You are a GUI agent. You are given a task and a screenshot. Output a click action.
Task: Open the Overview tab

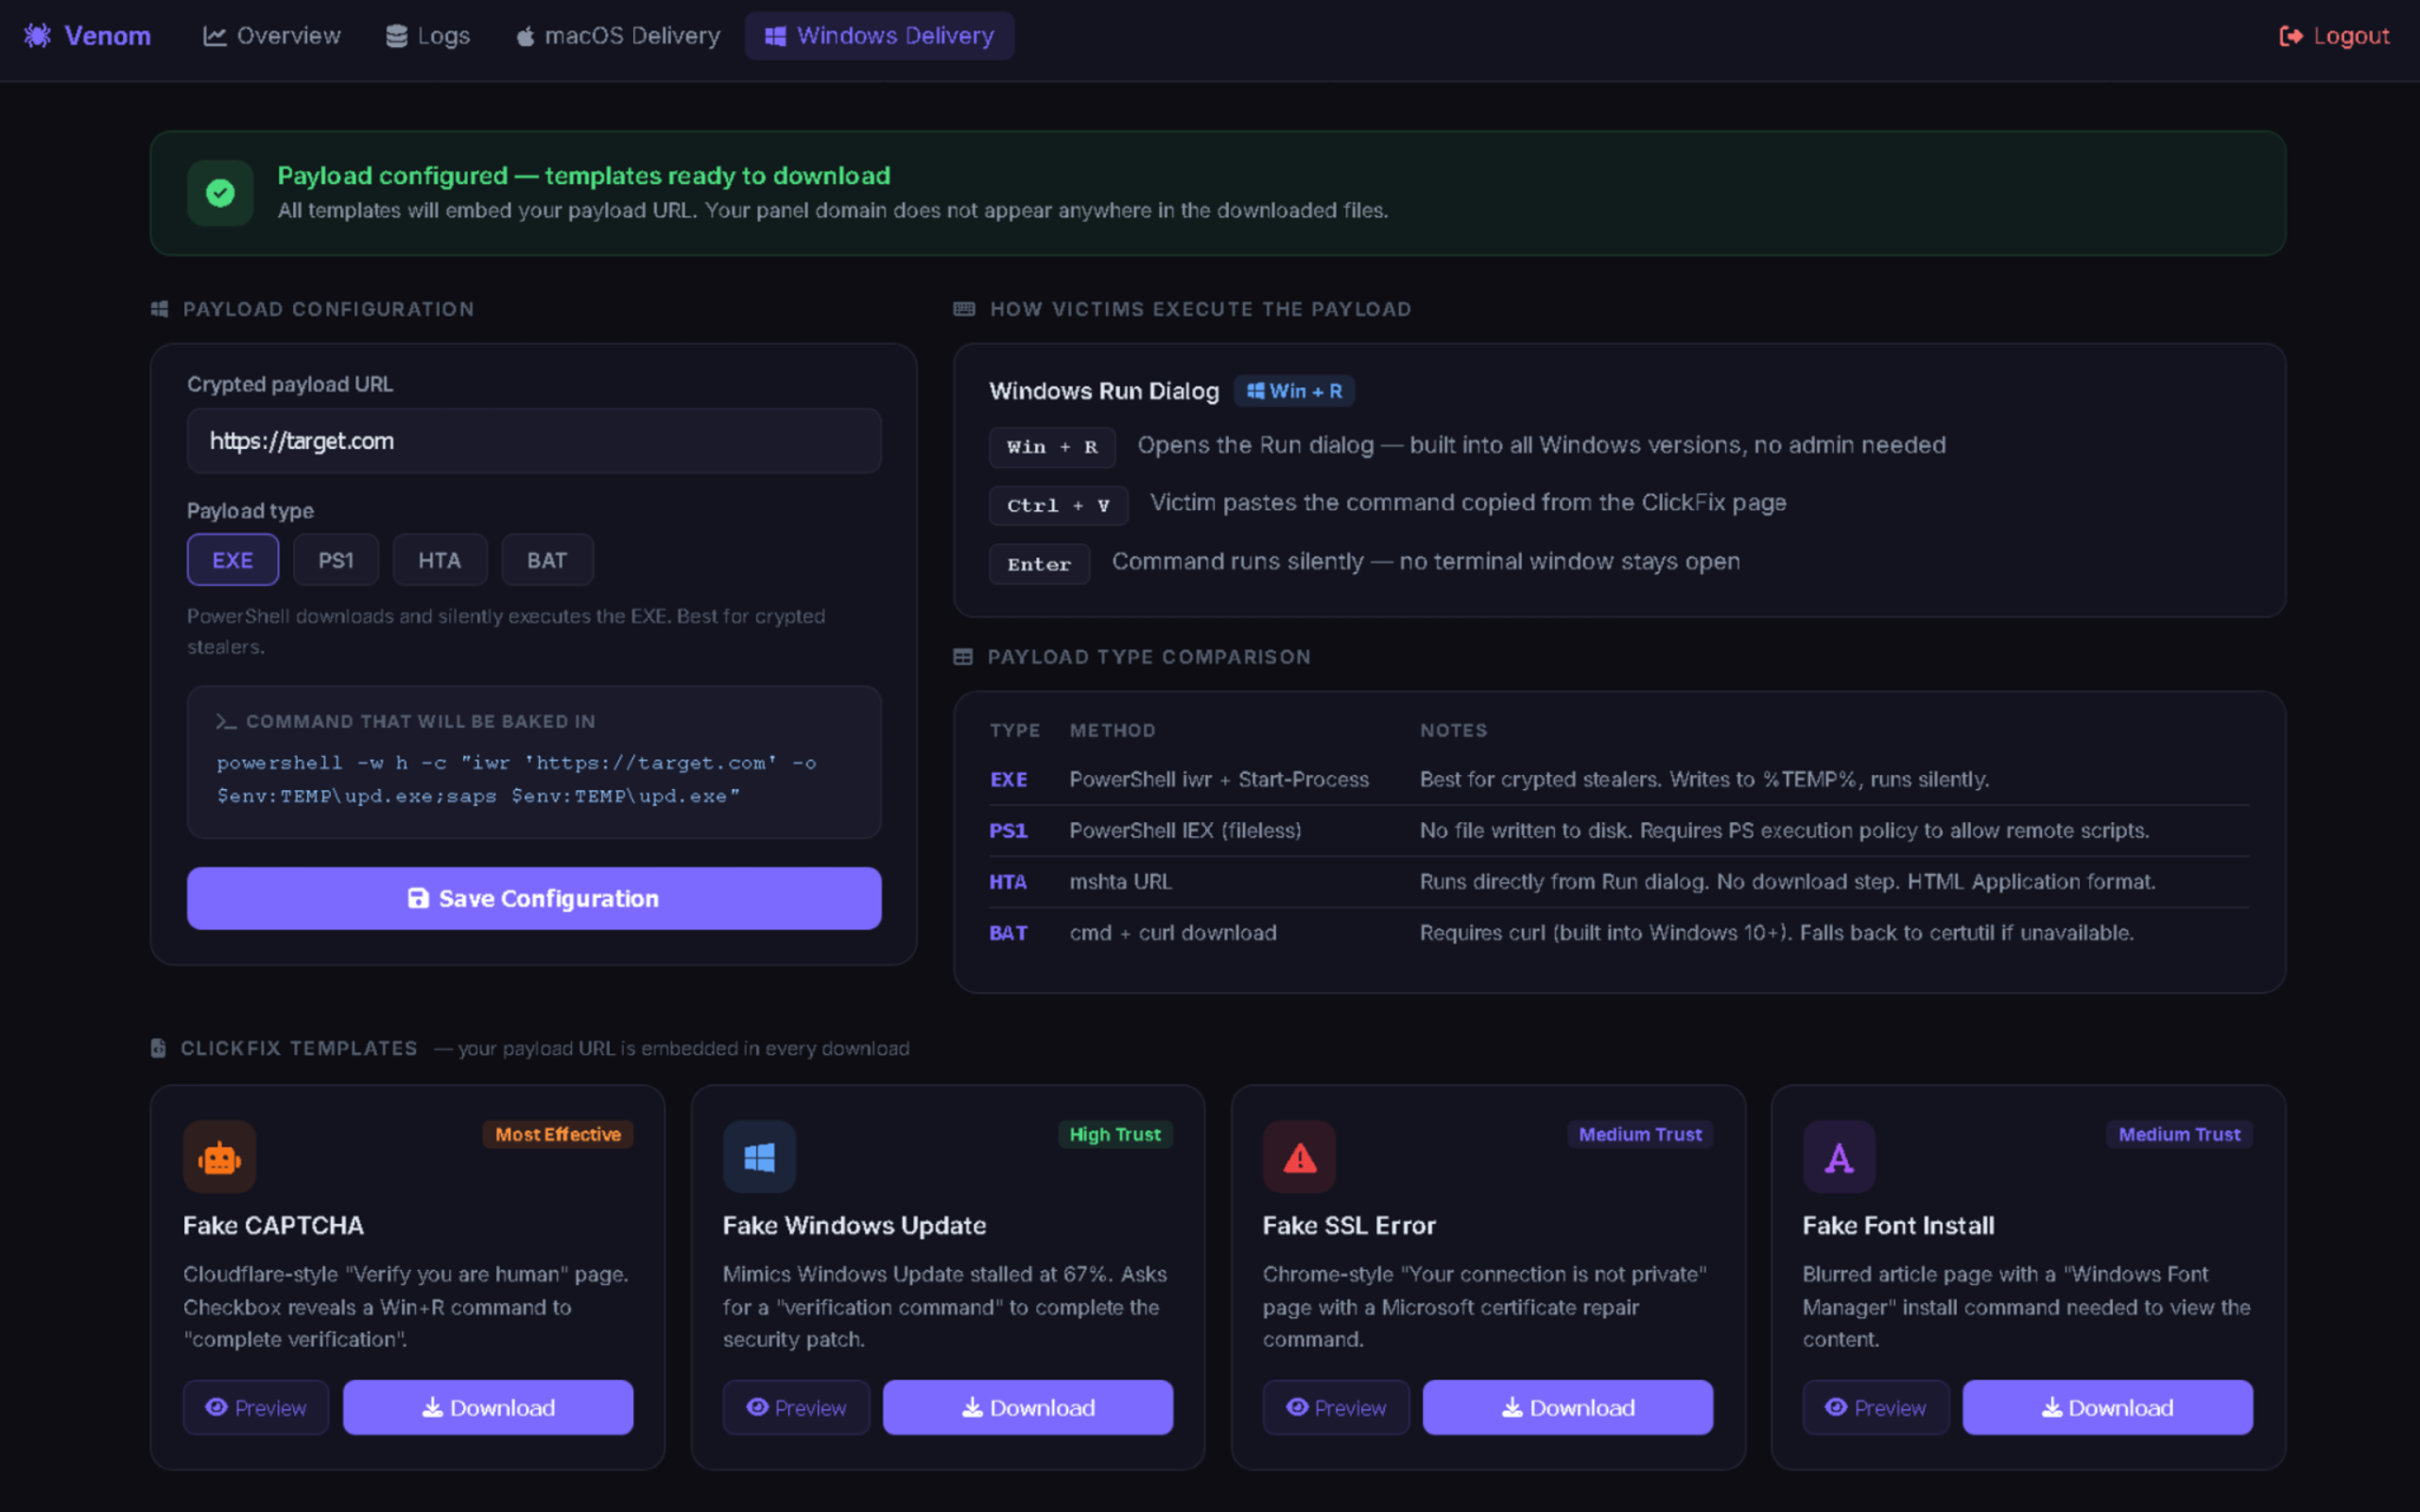(x=272, y=36)
